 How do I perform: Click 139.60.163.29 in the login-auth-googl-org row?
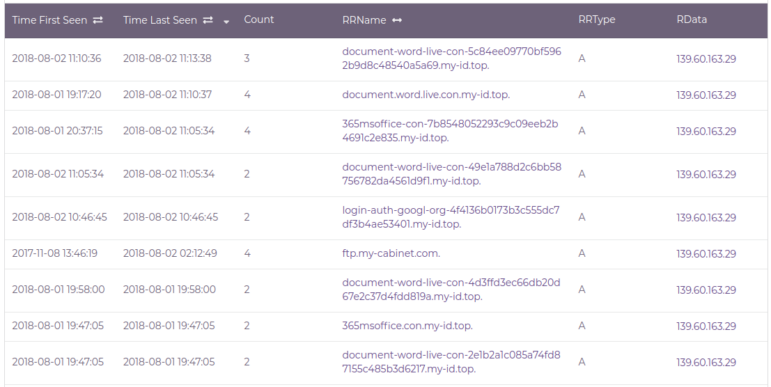pyautogui.click(x=706, y=218)
